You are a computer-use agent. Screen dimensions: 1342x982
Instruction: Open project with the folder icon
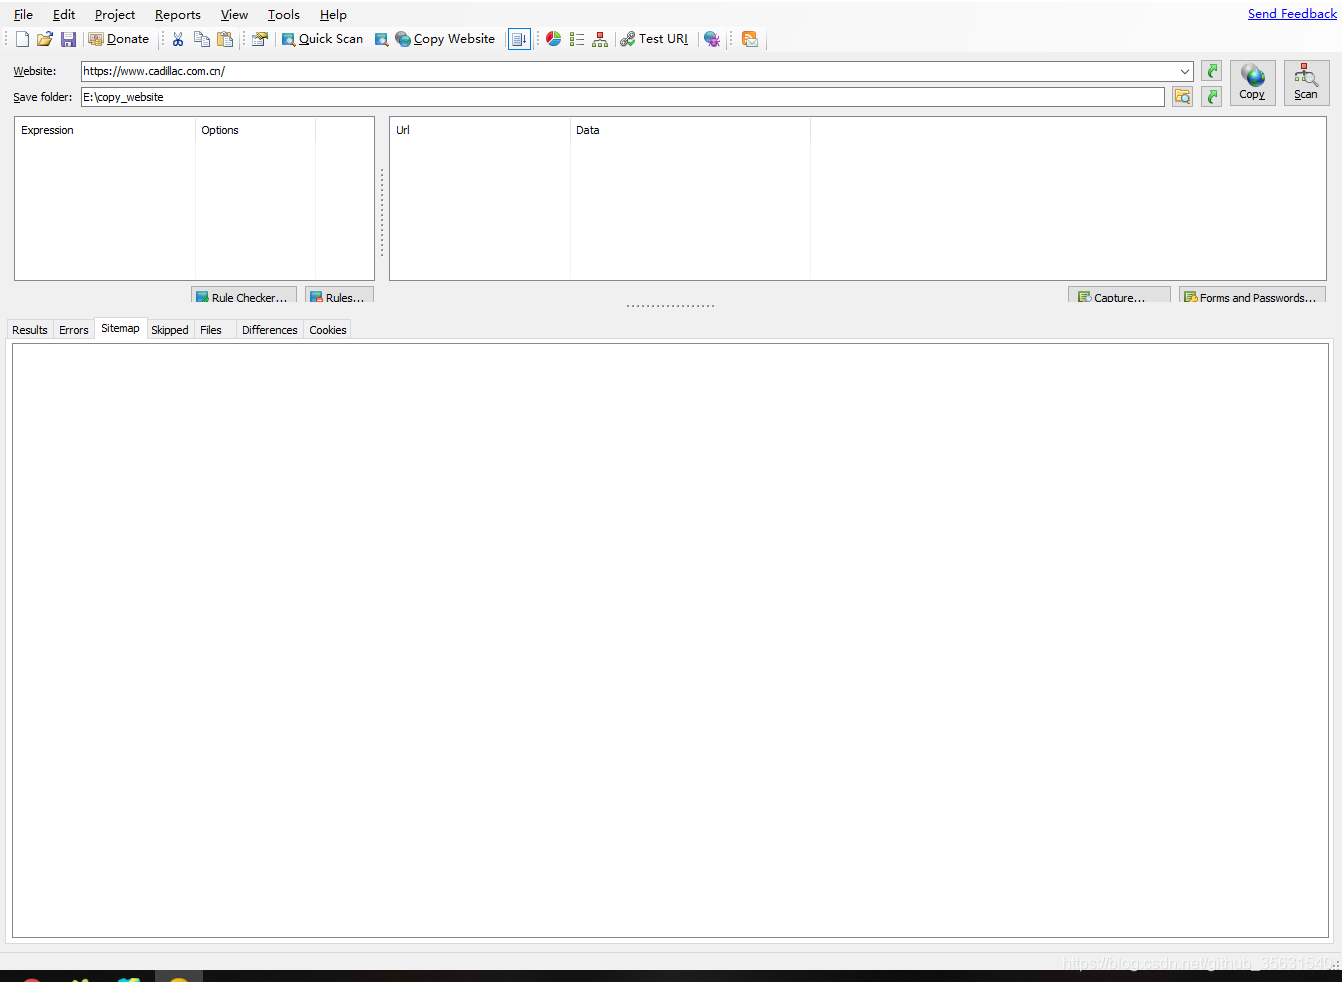click(x=45, y=39)
